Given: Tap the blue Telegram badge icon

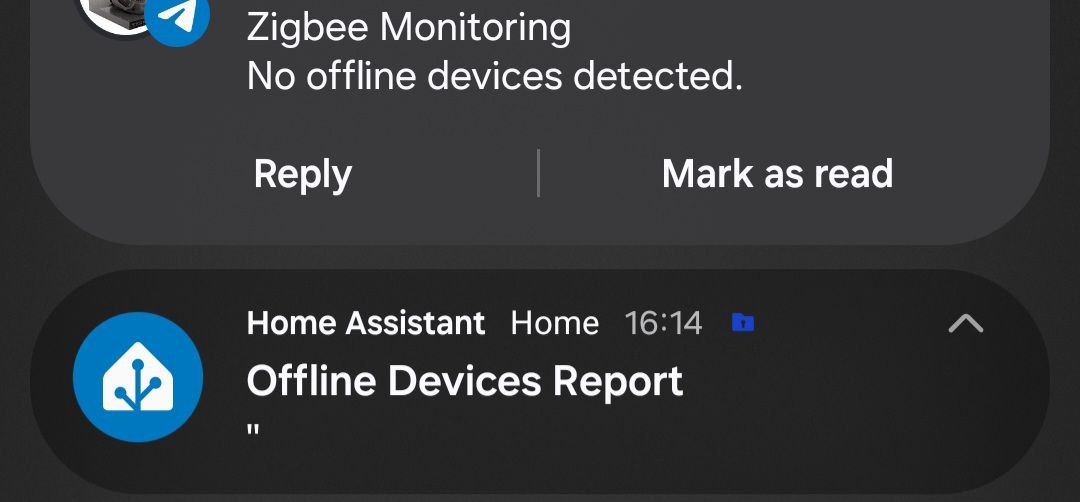Looking at the screenshot, I should pos(177,16).
